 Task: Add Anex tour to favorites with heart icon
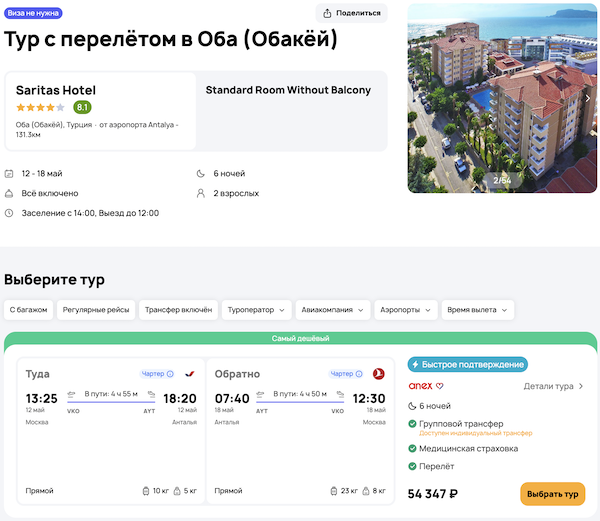[x=440, y=386]
